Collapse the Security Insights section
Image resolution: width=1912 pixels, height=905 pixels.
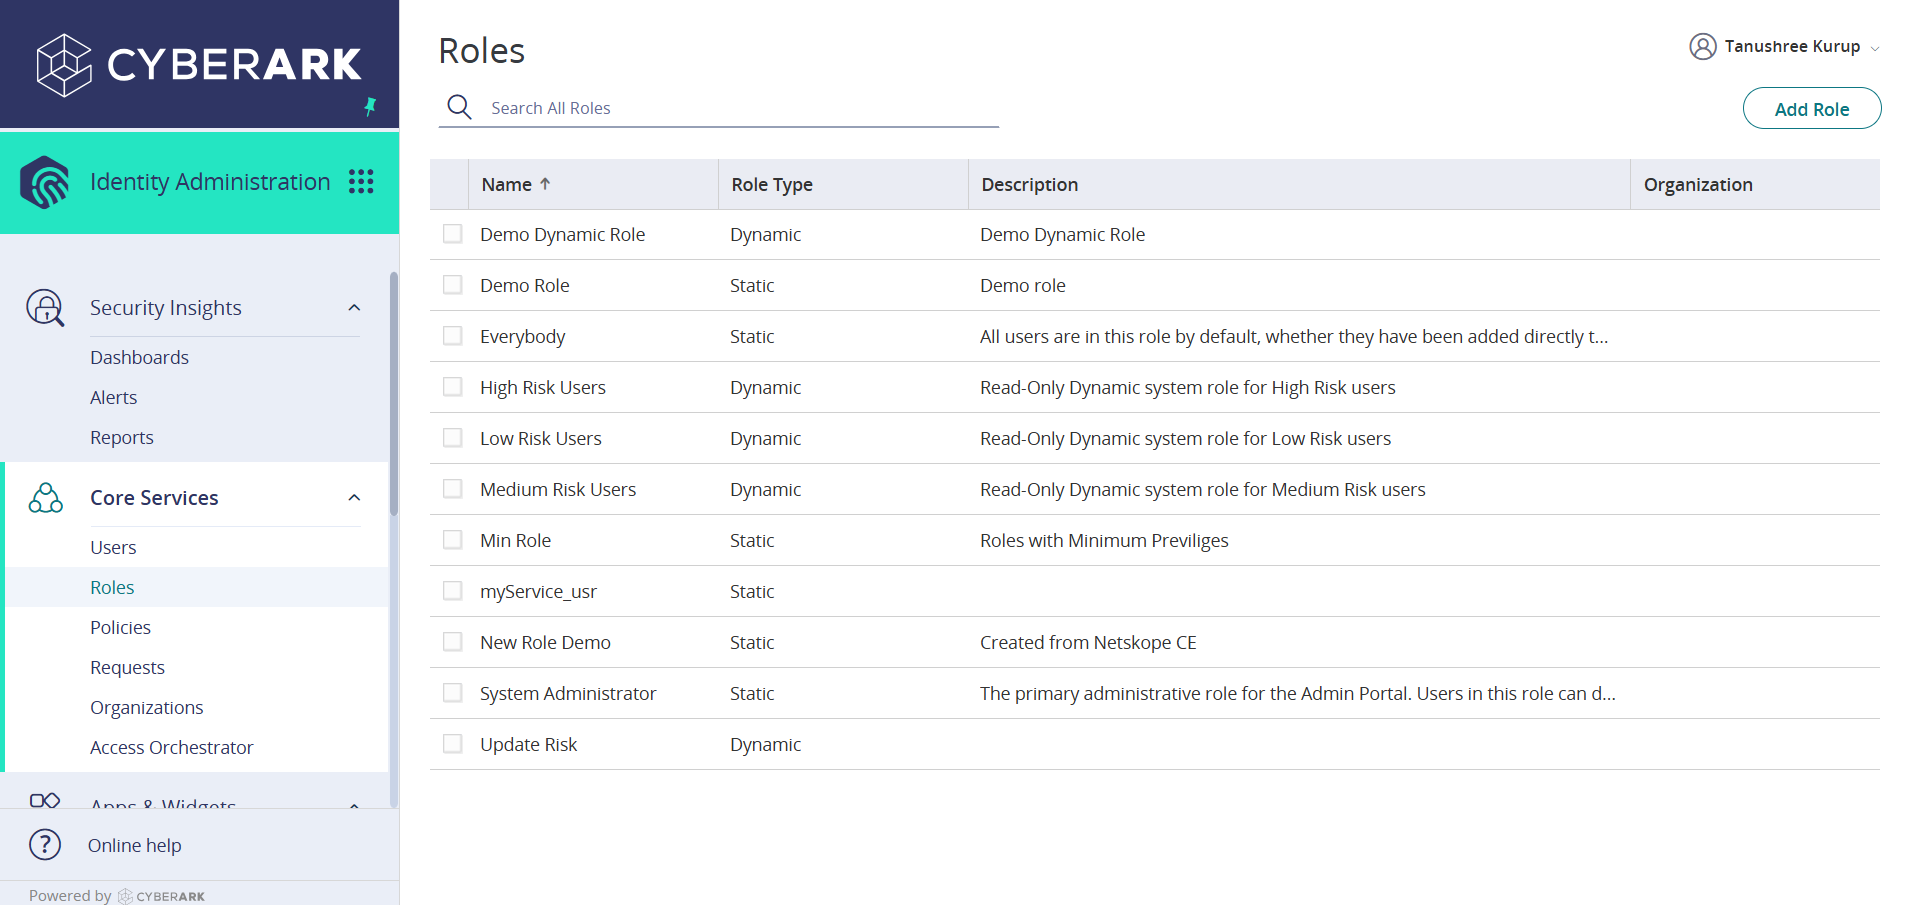[x=354, y=308]
